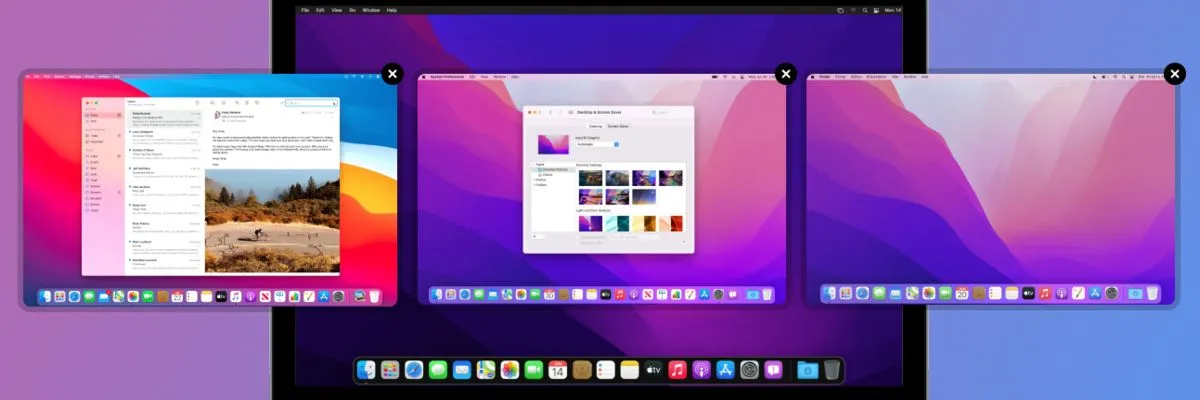Viewport: 1200px width, 400px height.
Task: Click cyclist photo in Mail message, left thumbnail
Action: coord(272,221)
